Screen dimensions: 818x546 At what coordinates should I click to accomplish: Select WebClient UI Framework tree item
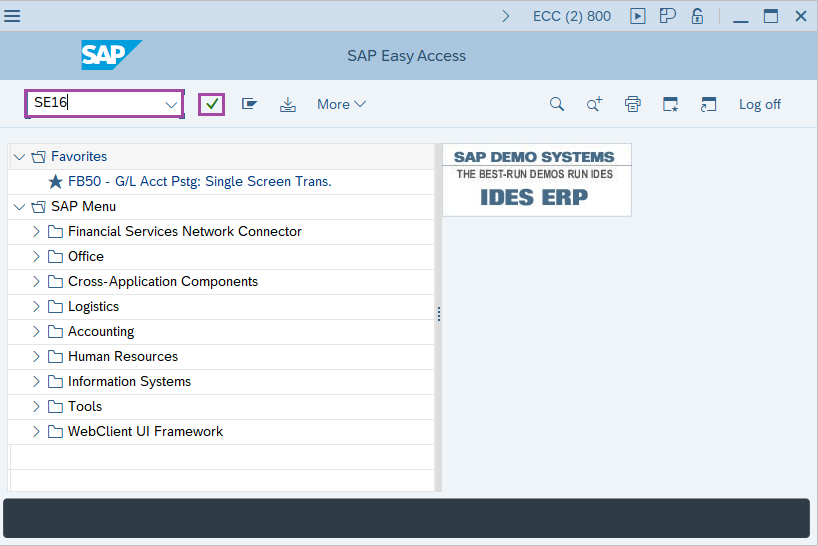(x=146, y=432)
